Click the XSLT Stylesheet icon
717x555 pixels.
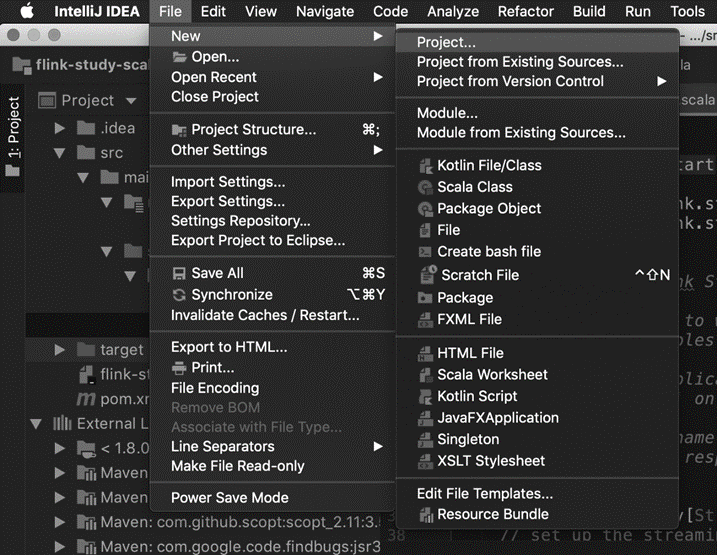[426, 460]
